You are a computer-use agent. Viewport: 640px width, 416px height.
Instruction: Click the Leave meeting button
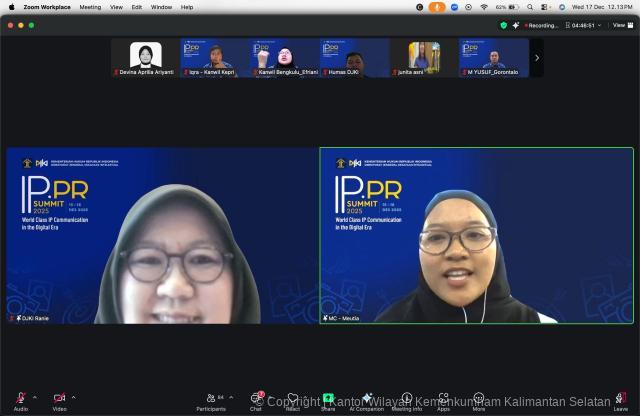pyautogui.click(x=620, y=399)
